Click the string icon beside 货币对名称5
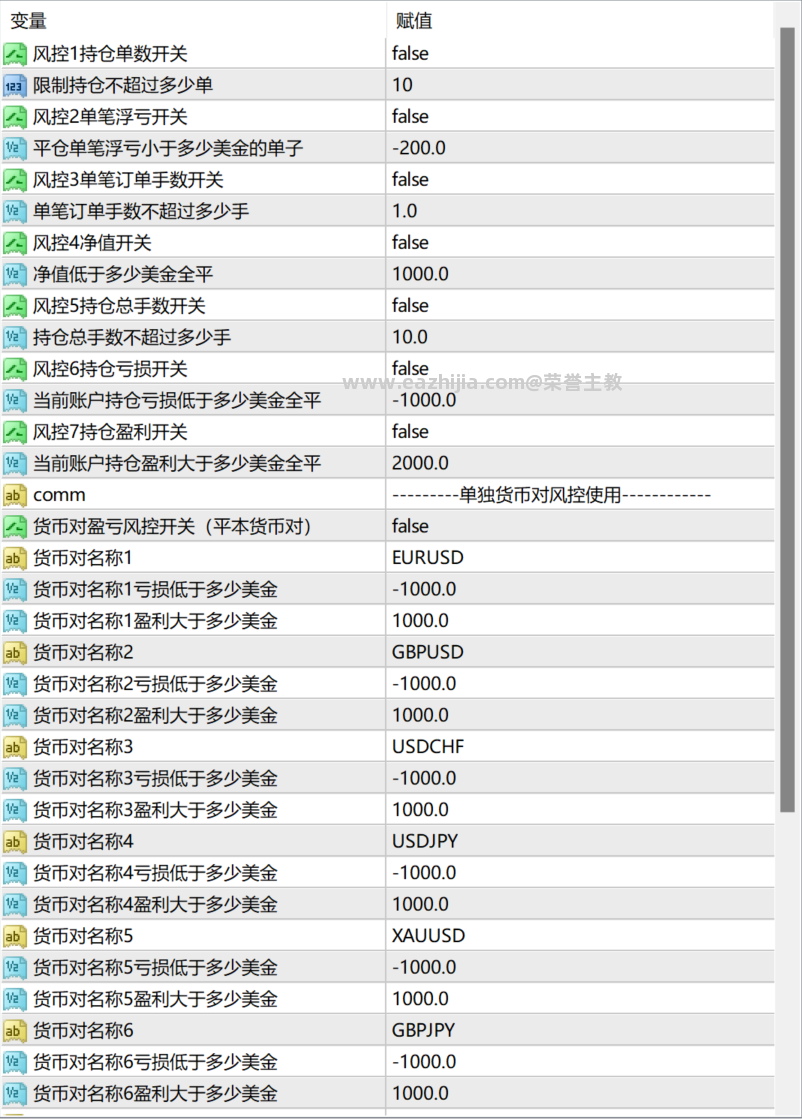This screenshot has height=1119, width=802. click(x=14, y=936)
